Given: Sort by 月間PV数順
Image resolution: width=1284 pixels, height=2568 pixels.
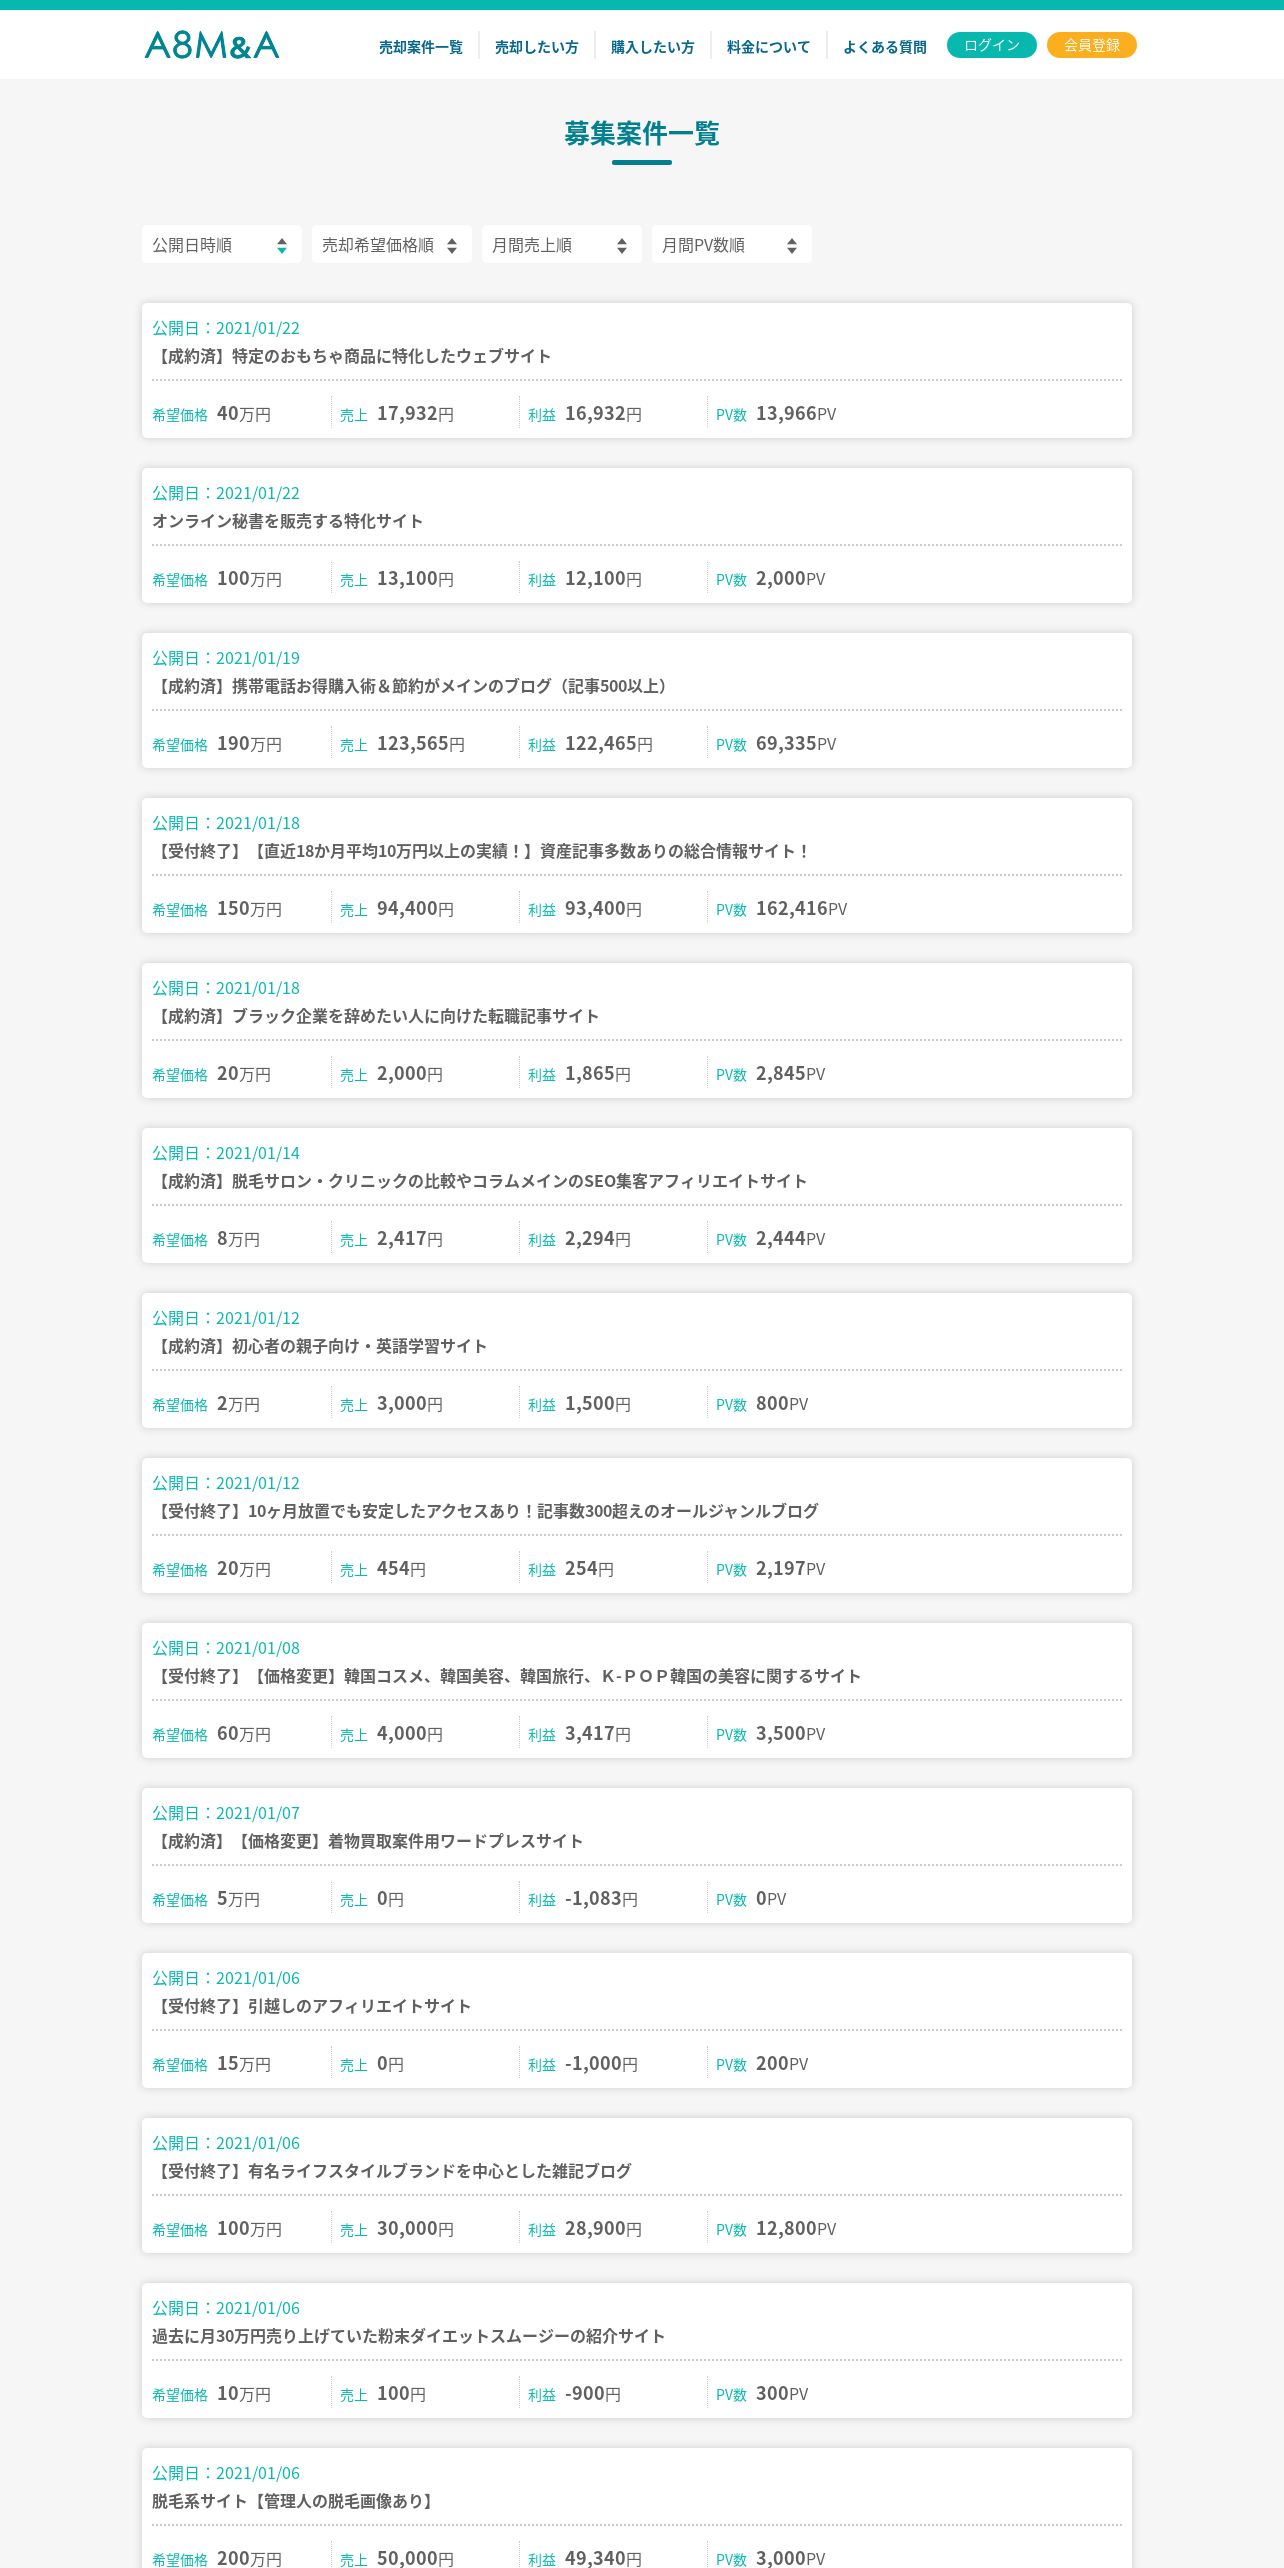Looking at the screenshot, I should (x=732, y=245).
